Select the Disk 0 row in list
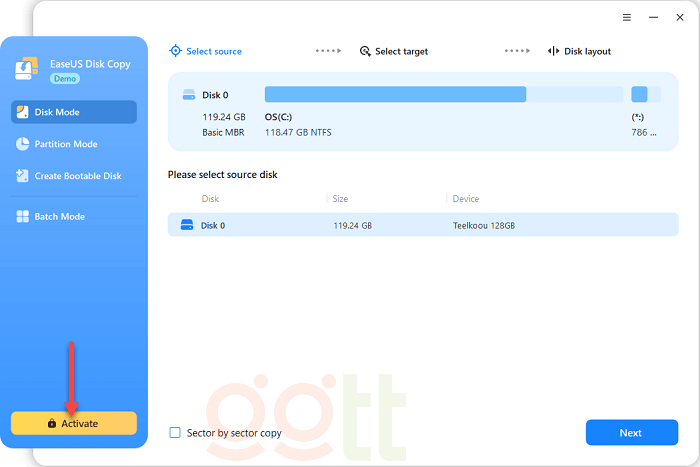The width and height of the screenshot is (700, 467). coord(422,225)
